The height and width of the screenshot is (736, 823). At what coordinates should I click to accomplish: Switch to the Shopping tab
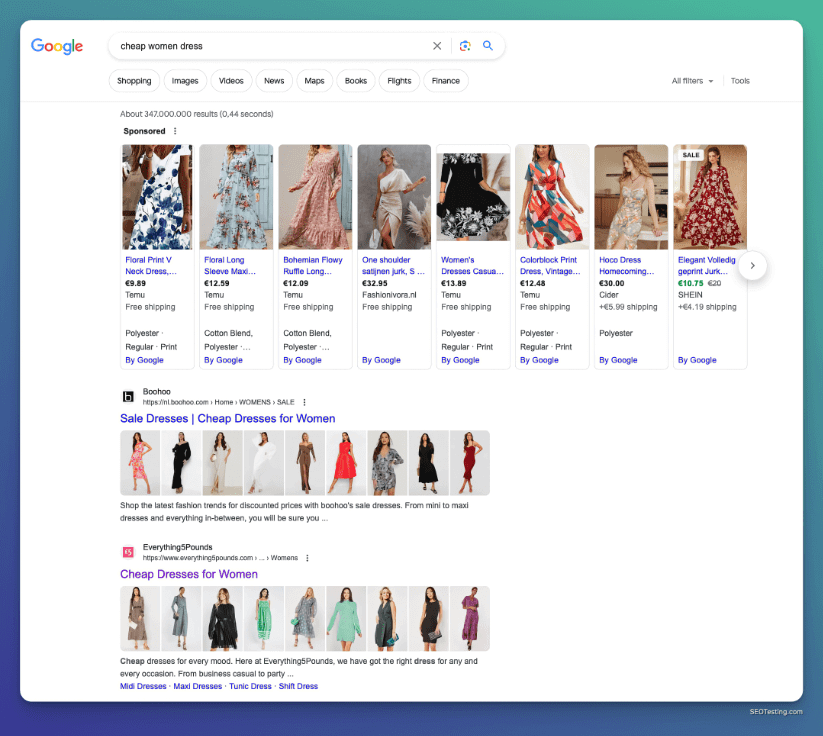point(134,81)
